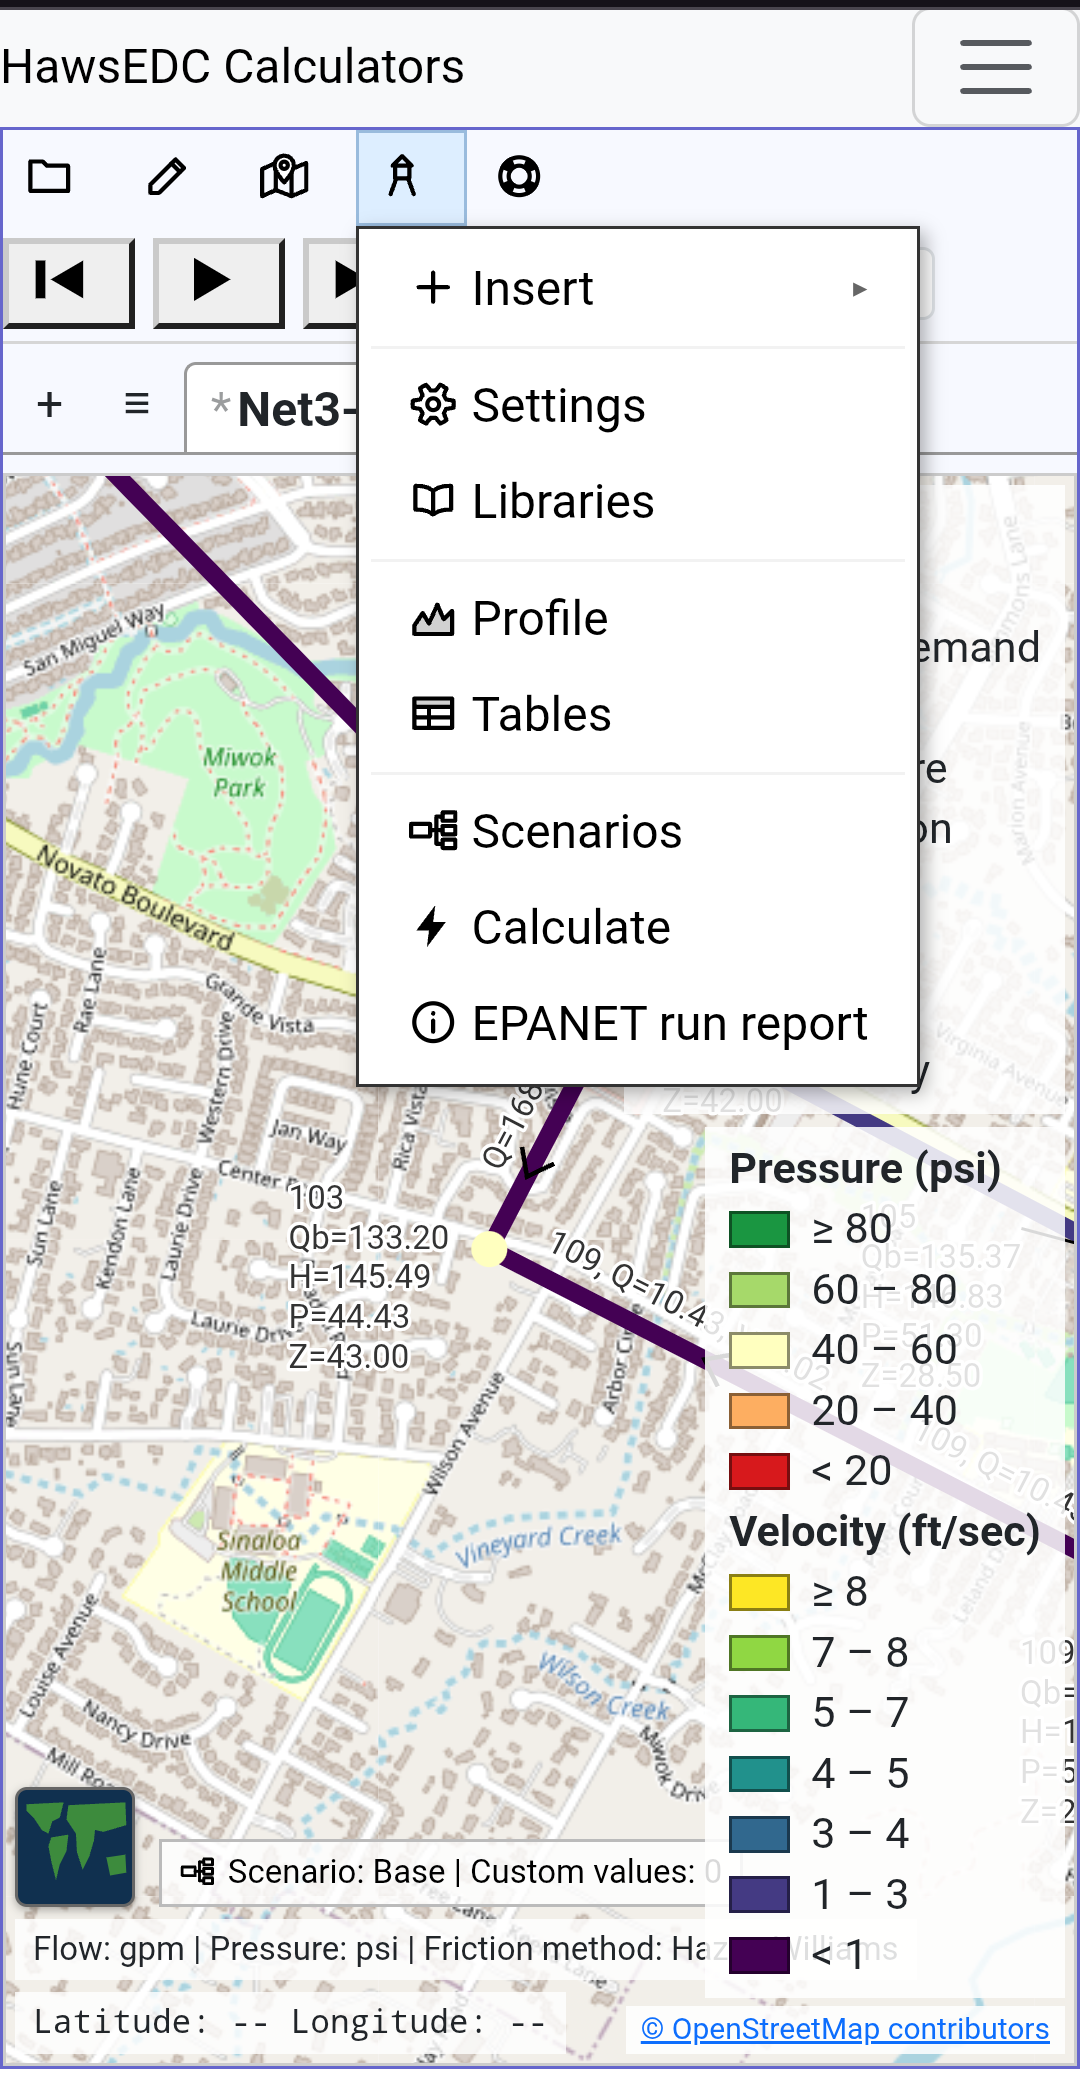Click the velocity 1 – 3 swatch
The width and height of the screenshot is (1080, 2073).
coord(760,1895)
